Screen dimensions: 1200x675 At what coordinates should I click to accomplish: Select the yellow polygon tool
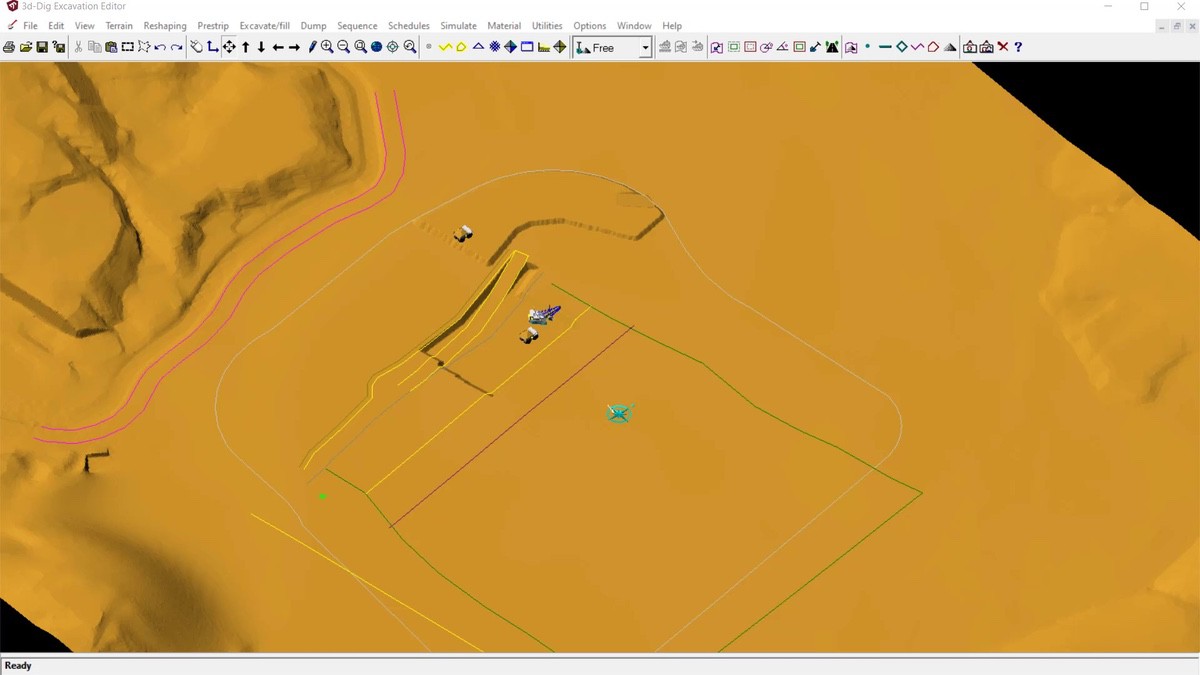[461, 47]
